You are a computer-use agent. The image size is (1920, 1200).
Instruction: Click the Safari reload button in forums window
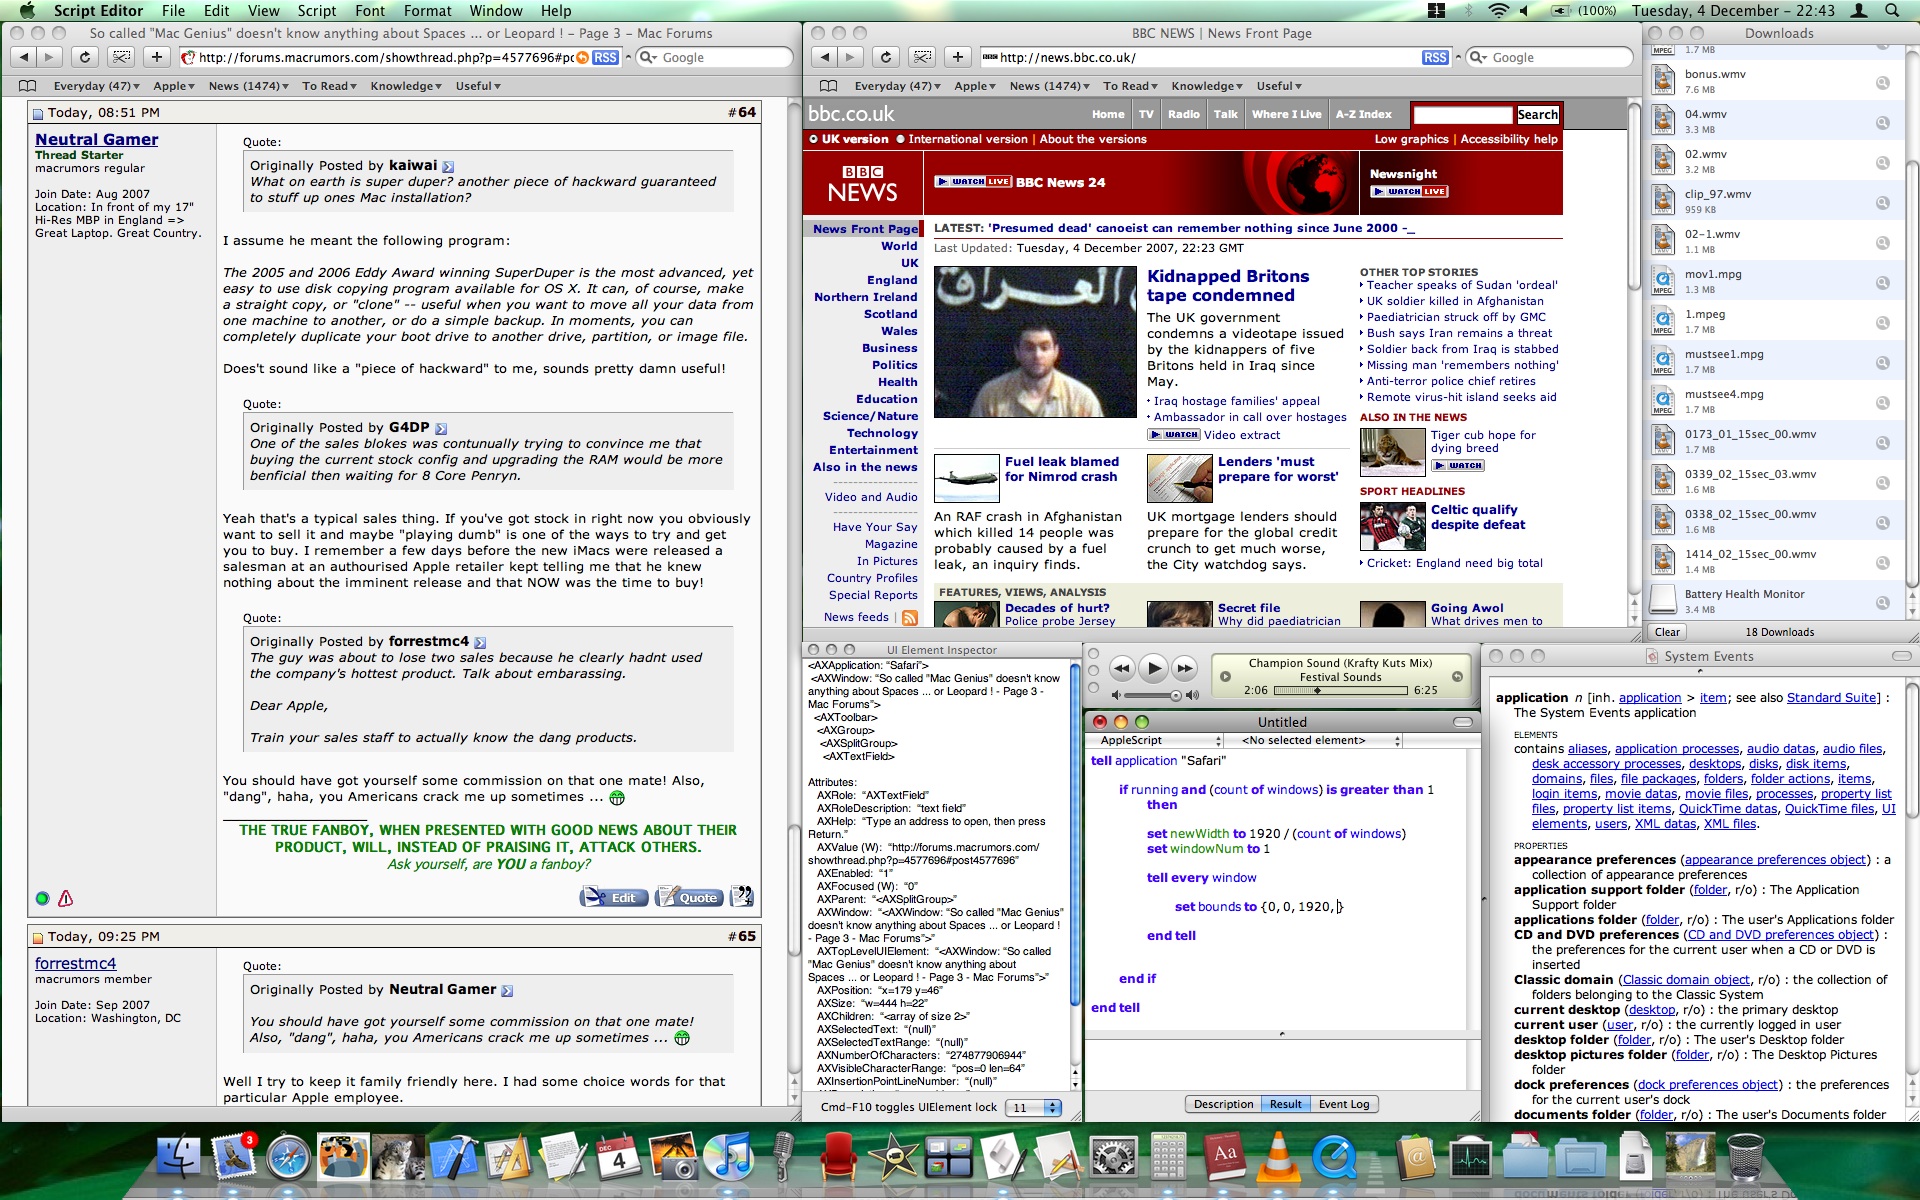tap(85, 57)
